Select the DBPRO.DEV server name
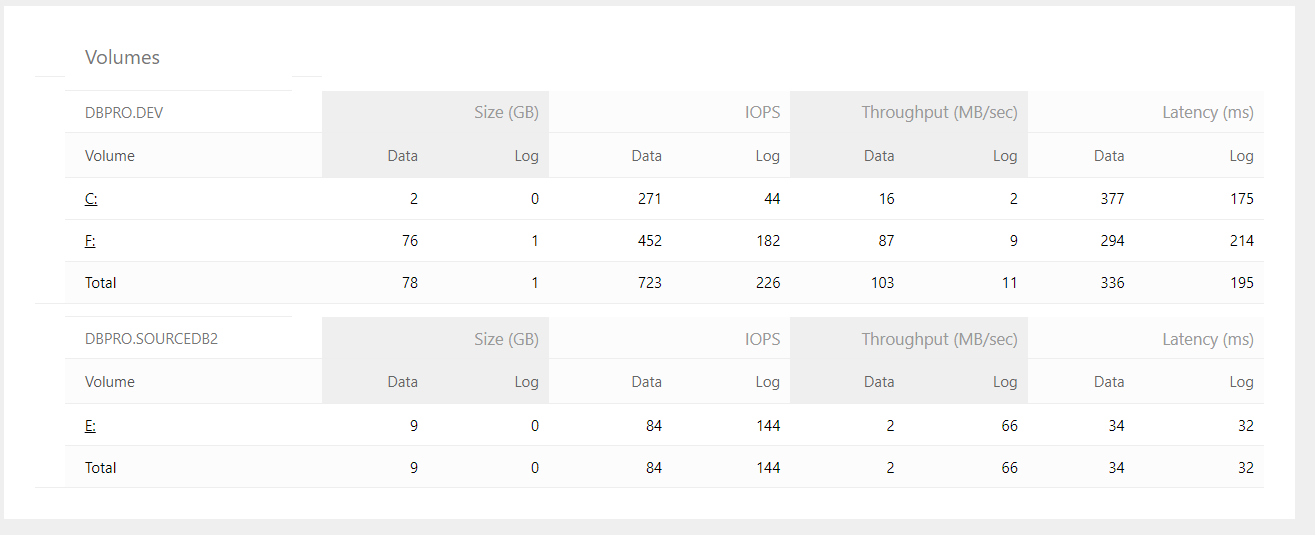This screenshot has width=1315, height=535. [x=124, y=113]
